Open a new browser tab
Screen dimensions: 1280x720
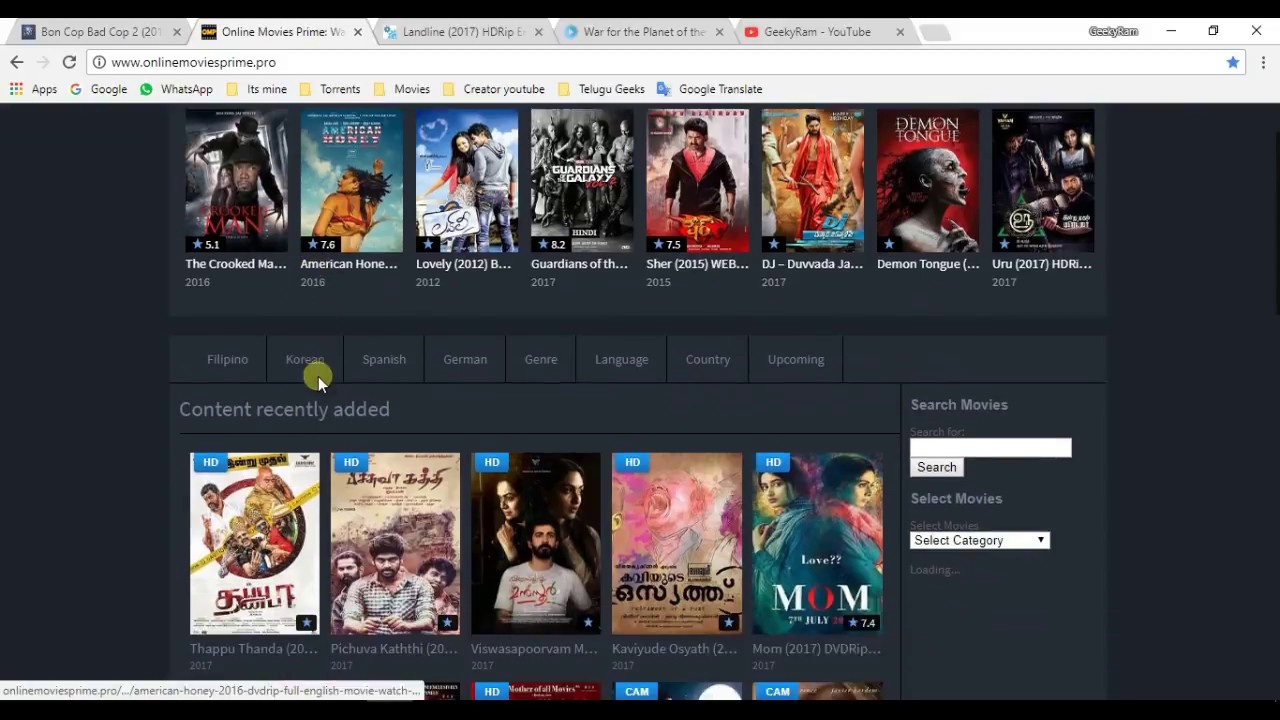coord(934,32)
